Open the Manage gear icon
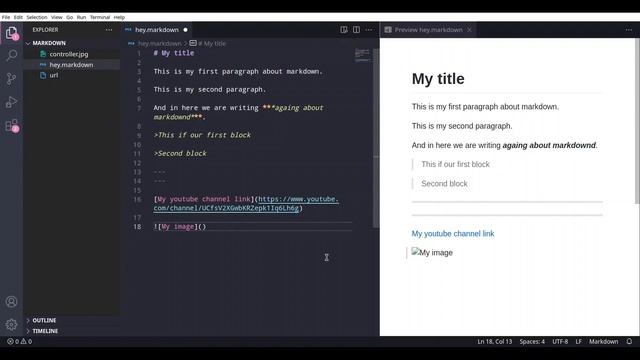 pyautogui.click(x=11, y=324)
